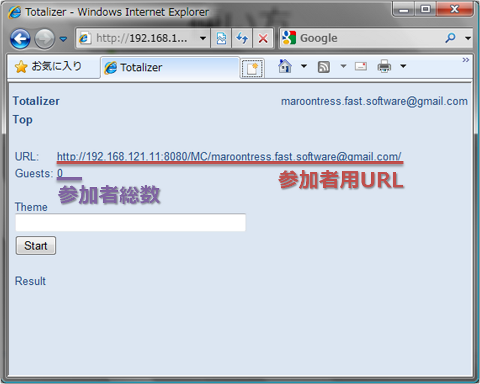
Task: Close the Internet Explorer window
Action: click(455, 9)
